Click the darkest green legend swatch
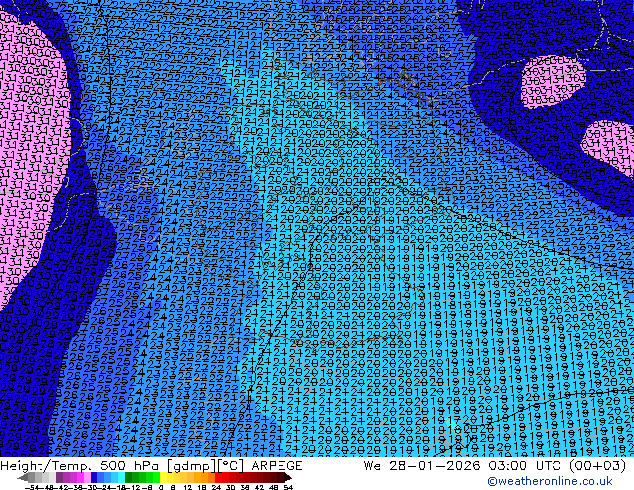This screenshot has height=490, width=634. [129, 478]
